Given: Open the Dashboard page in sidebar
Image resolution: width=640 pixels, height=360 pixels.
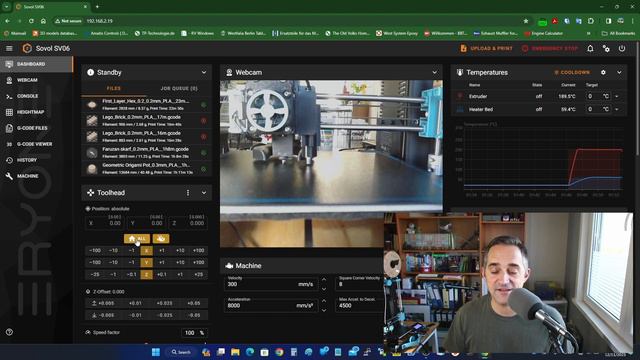Looking at the screenshot, I should pos(36,64).
